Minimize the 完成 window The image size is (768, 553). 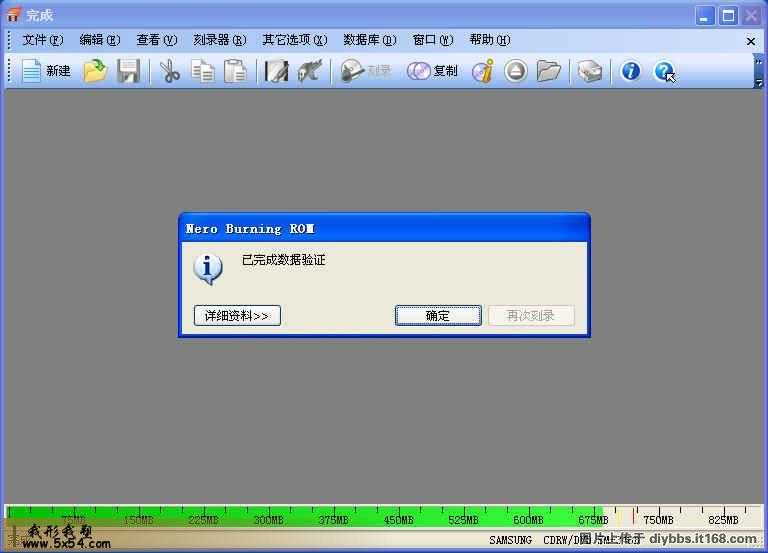704,16
